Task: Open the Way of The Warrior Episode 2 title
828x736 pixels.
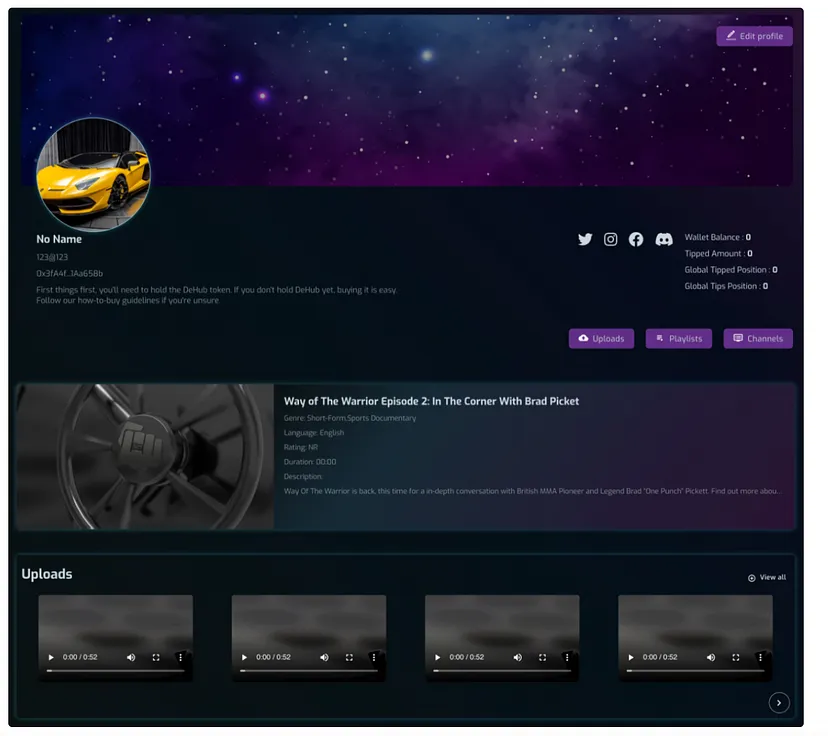Action: pyautogui.click(x=431, y=401)
